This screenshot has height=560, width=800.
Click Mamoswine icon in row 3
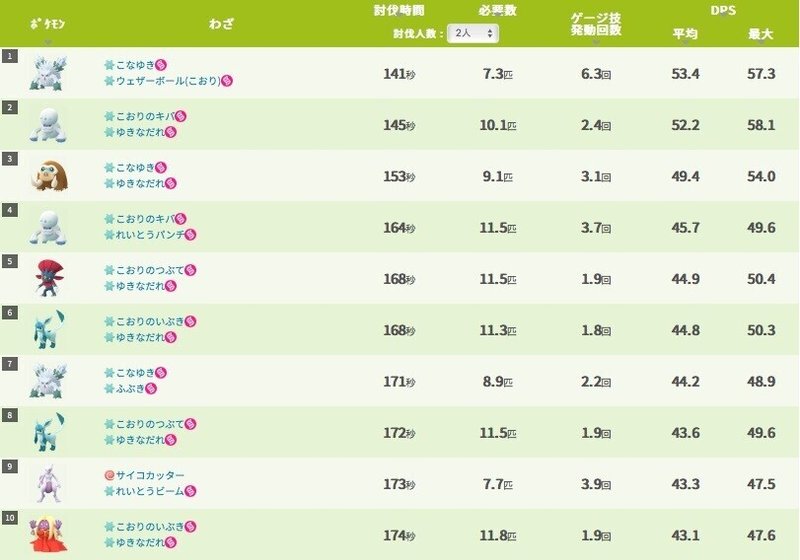49,175
